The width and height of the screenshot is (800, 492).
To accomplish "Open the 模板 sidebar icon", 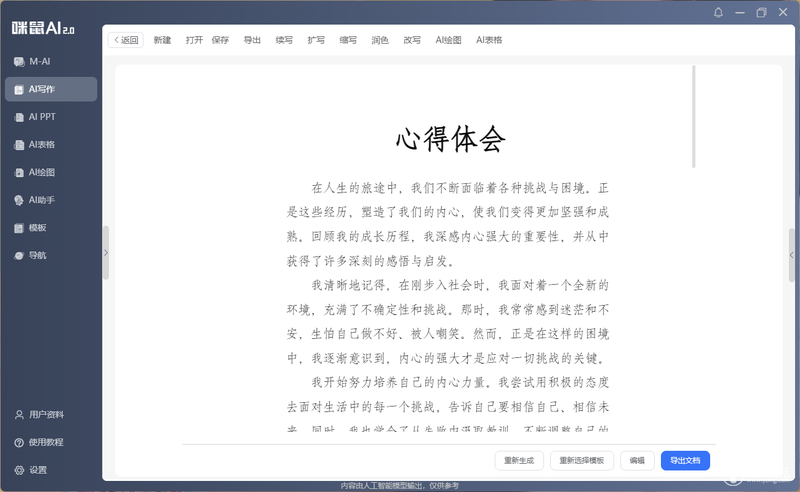I will (x=19, y=228).
